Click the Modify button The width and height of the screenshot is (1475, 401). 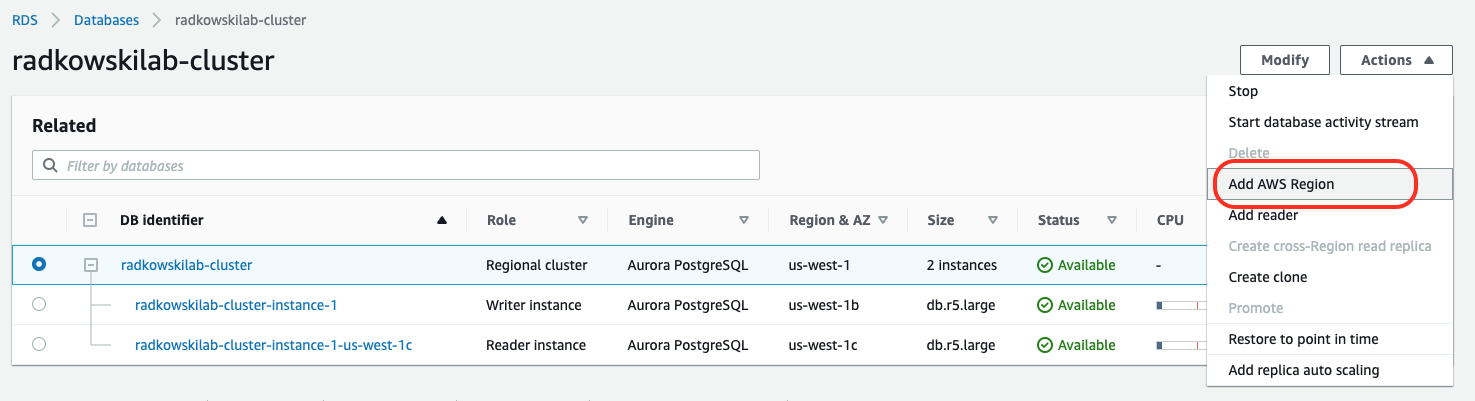(x=1285, y=60)
